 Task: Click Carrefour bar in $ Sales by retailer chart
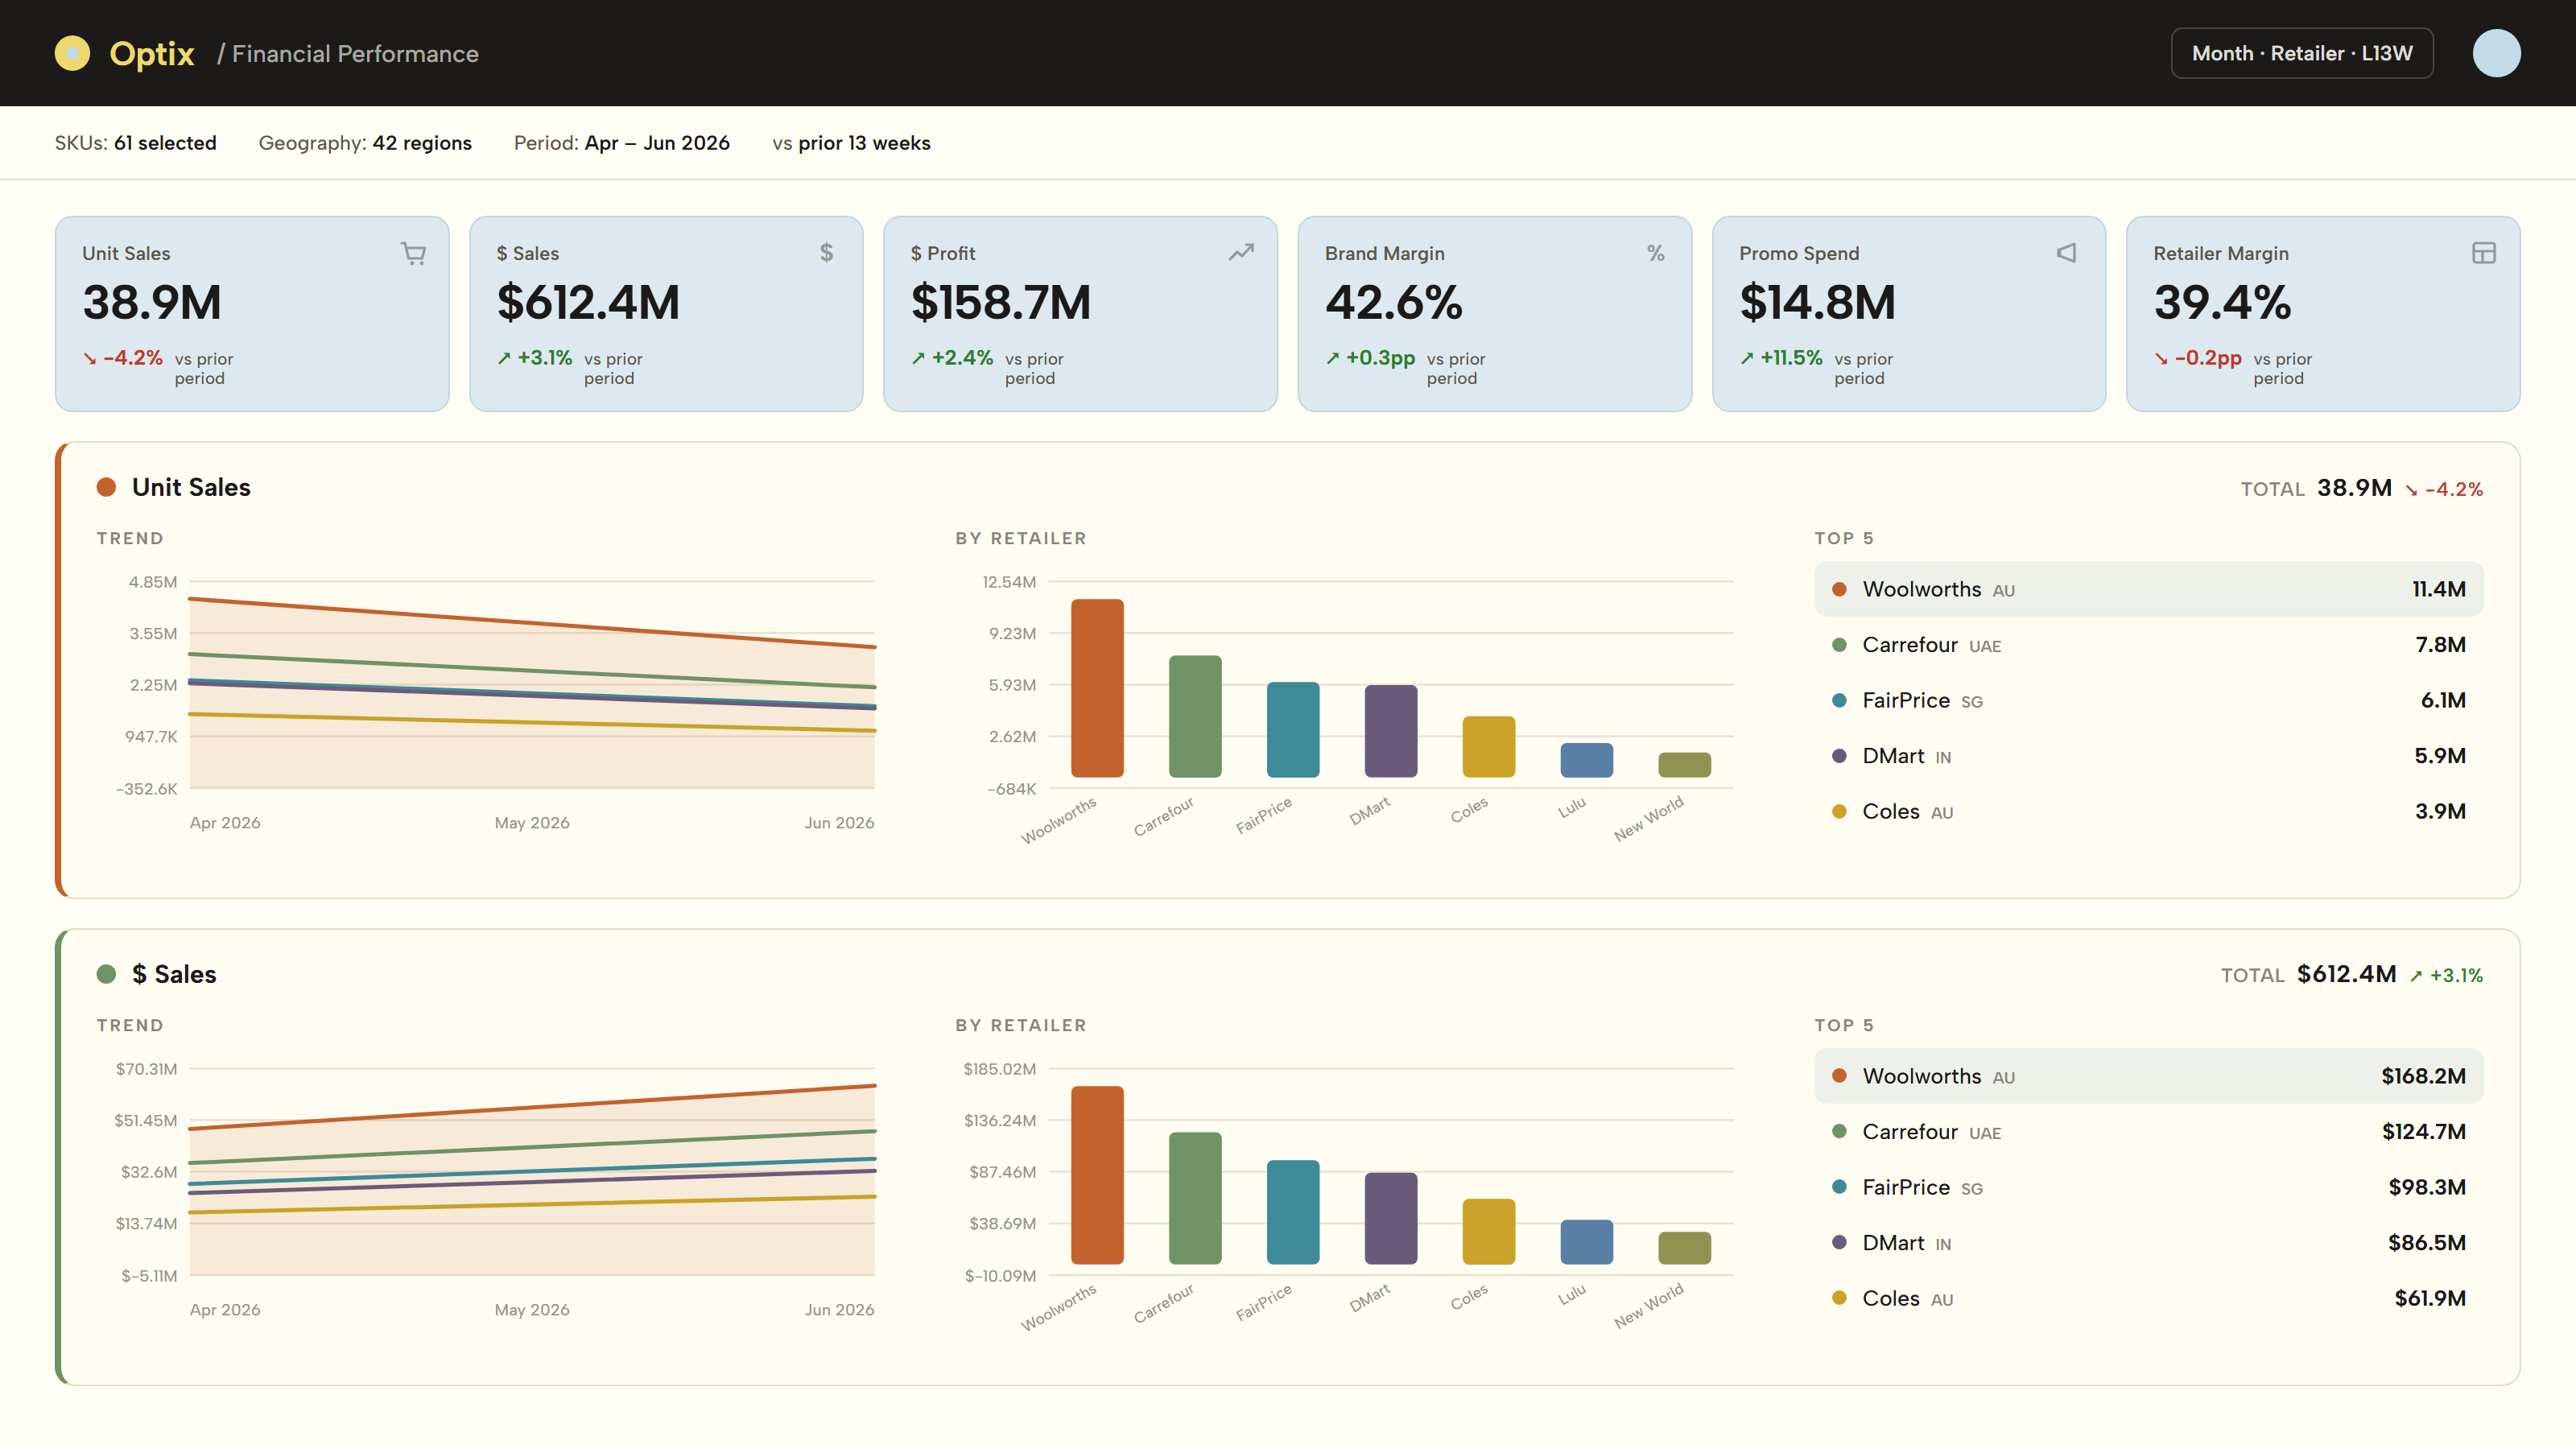(1195, 1198)
